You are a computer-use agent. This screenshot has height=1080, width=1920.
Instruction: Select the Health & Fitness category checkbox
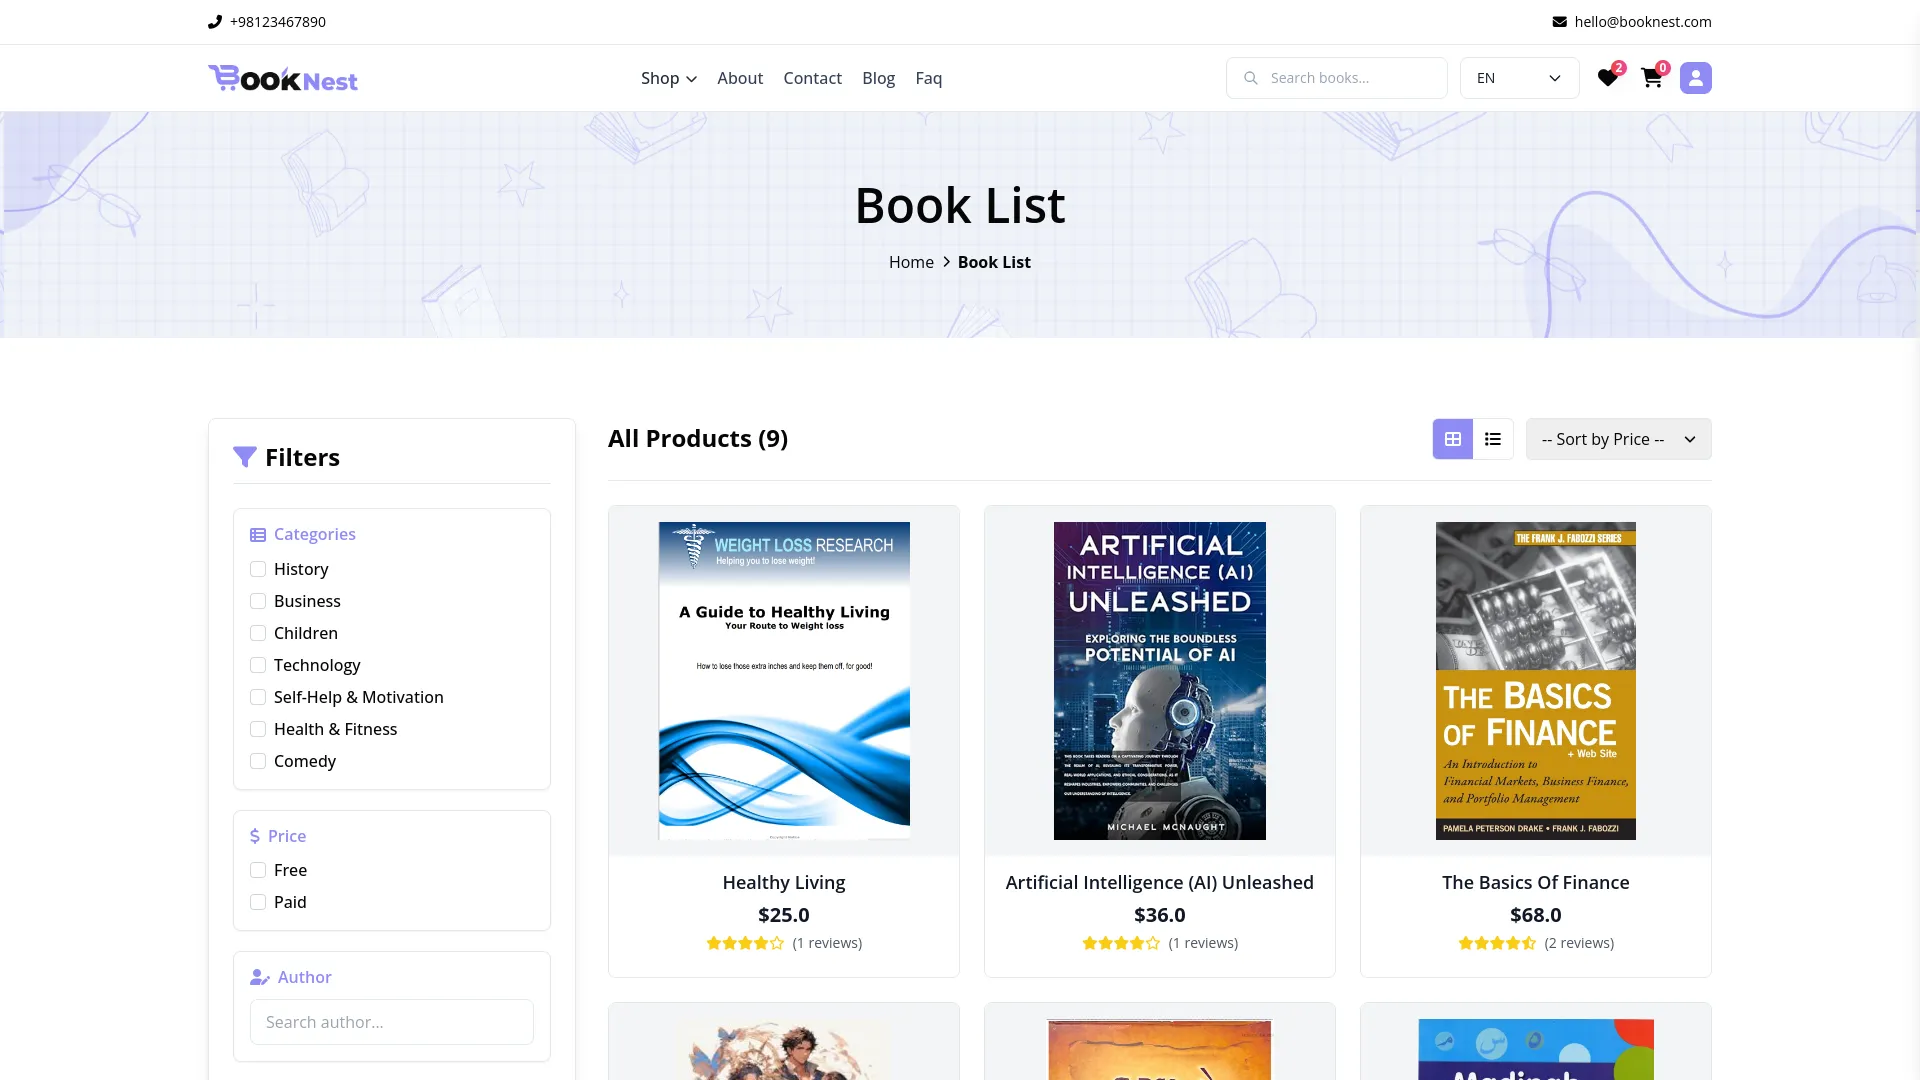tap(258, 729)
